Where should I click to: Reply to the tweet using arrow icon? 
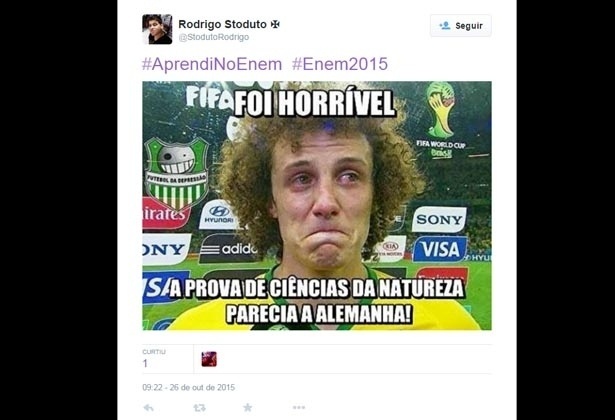(148, 408)
